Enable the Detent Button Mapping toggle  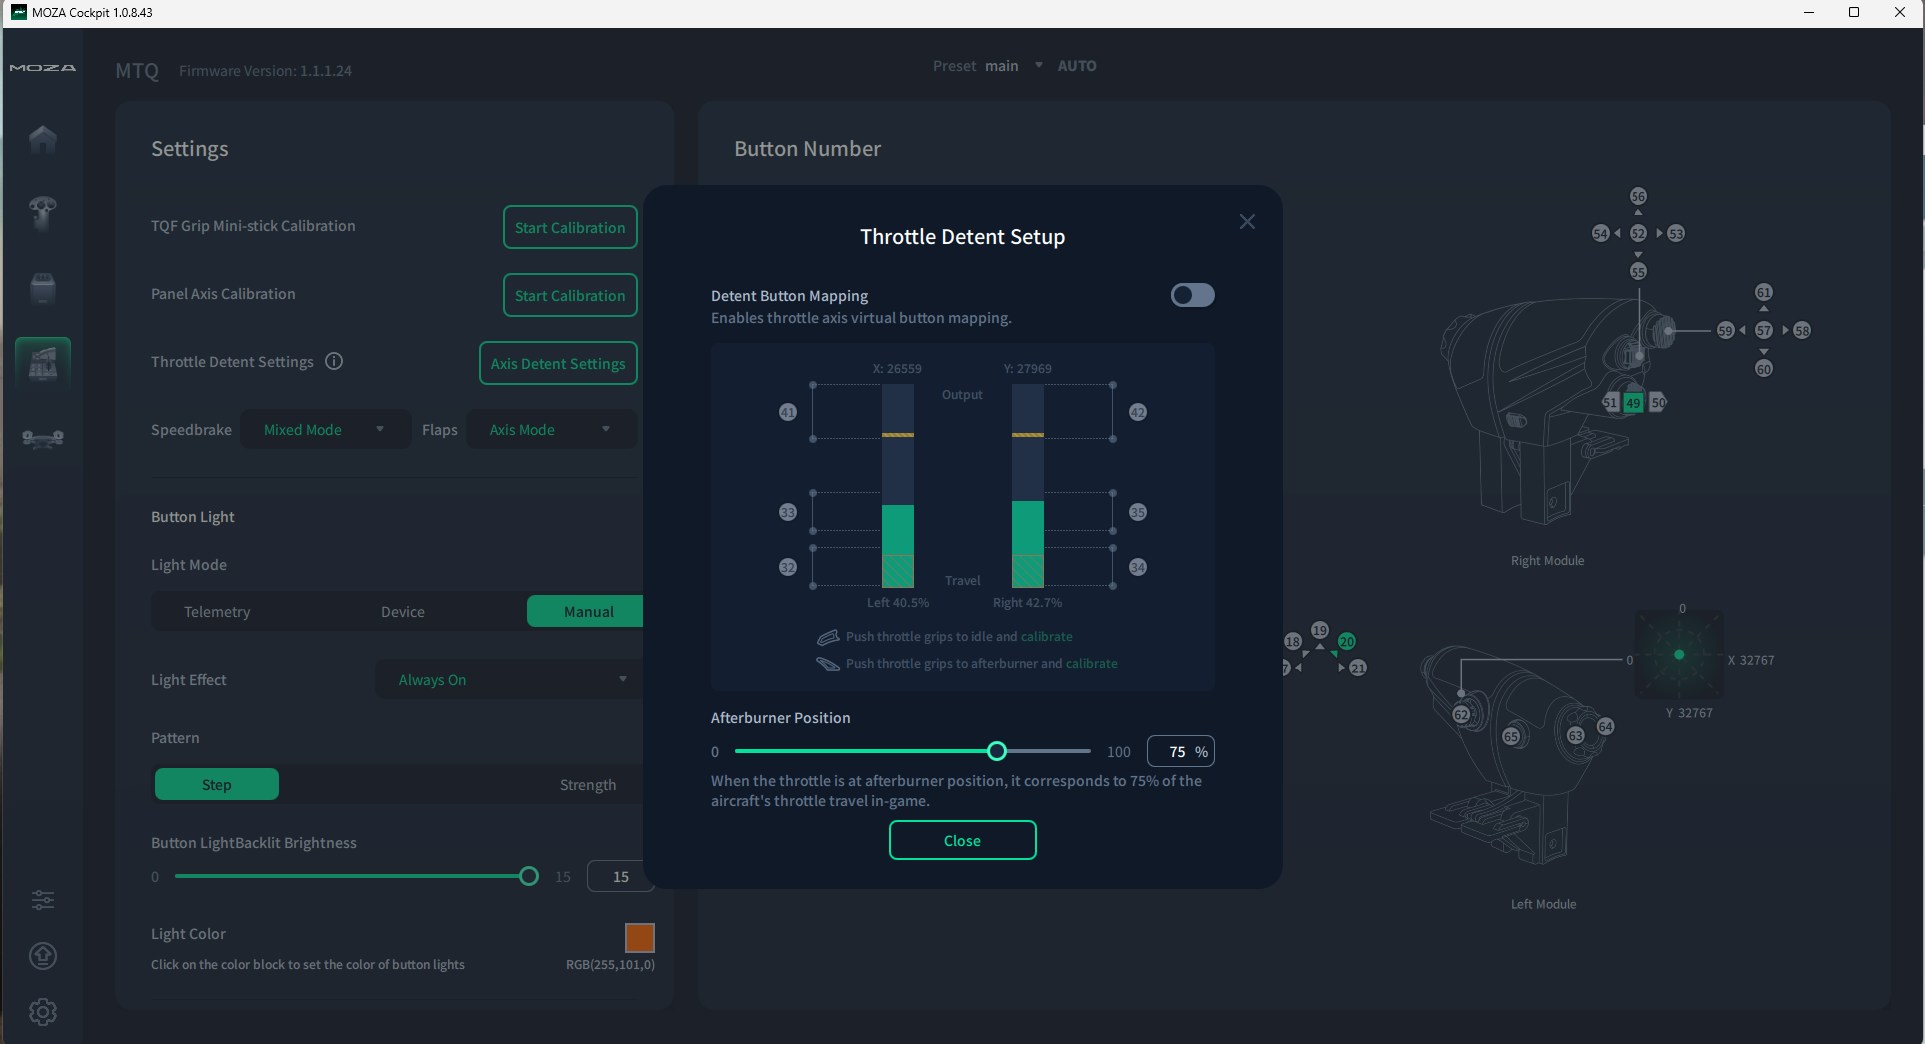coord(1192,295)
